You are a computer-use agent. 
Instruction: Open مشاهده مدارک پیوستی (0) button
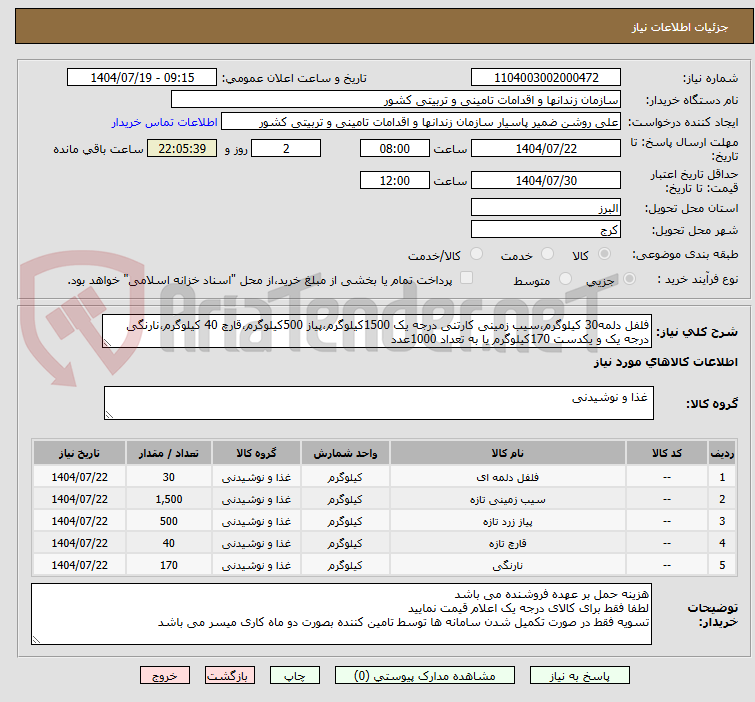425,676
